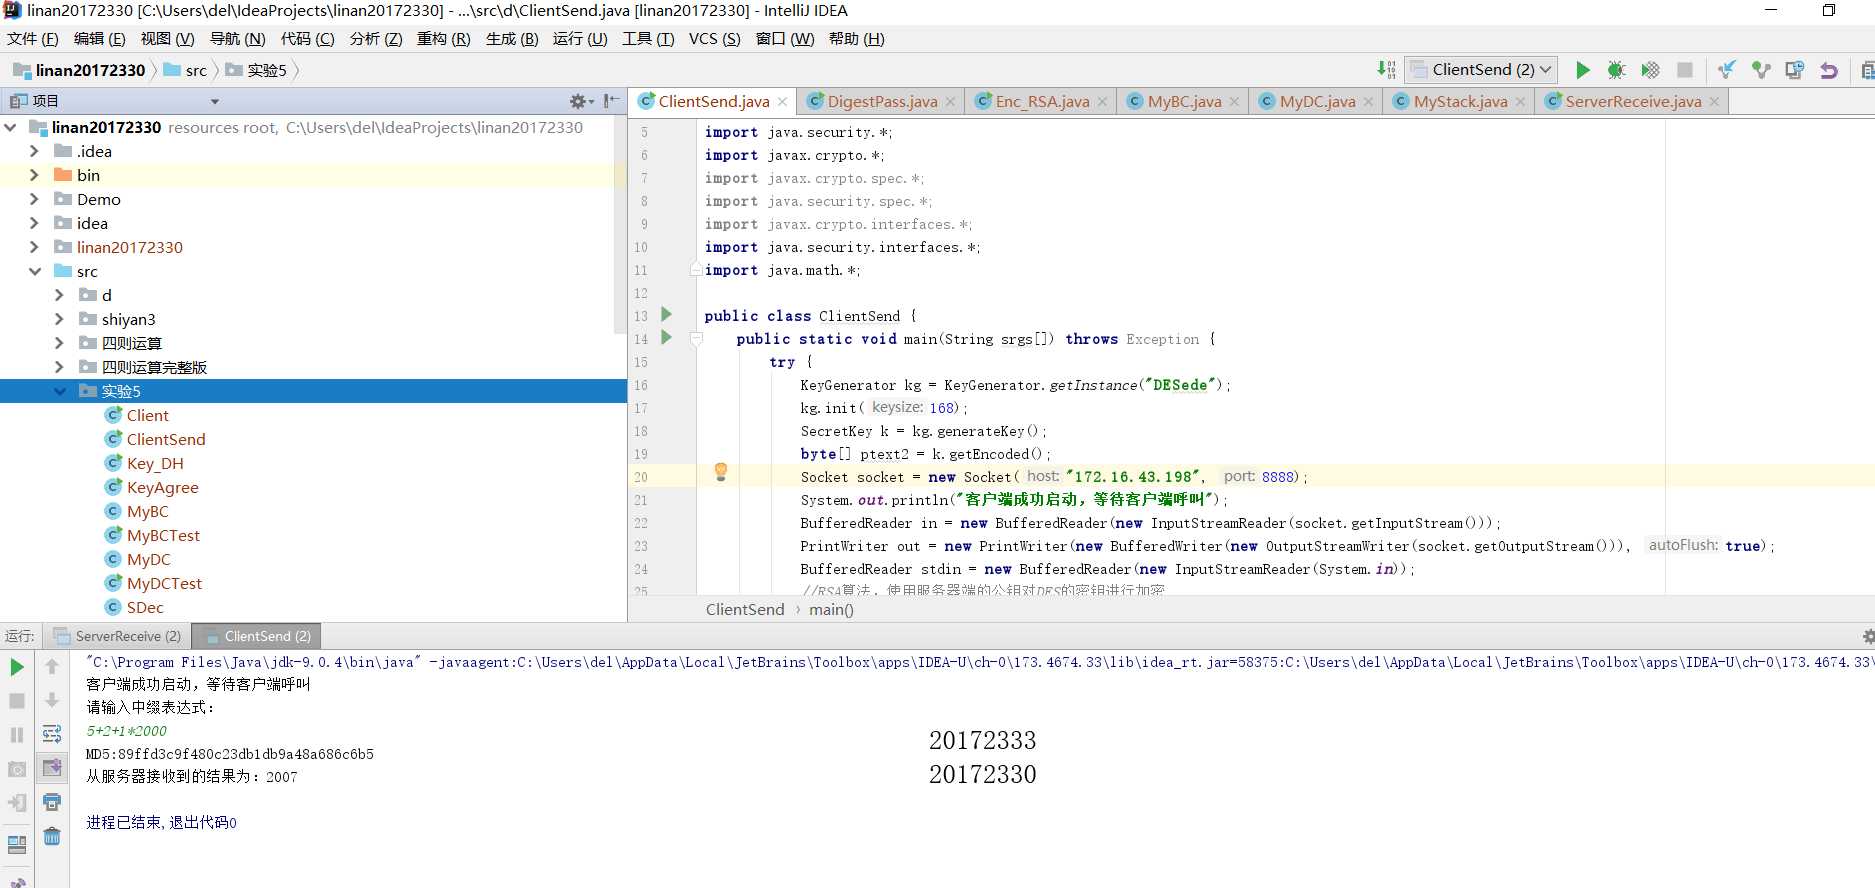Click project tree vertical scrollbar
This screenshot has width=1875, height=888.
click(x=621, y=225)
